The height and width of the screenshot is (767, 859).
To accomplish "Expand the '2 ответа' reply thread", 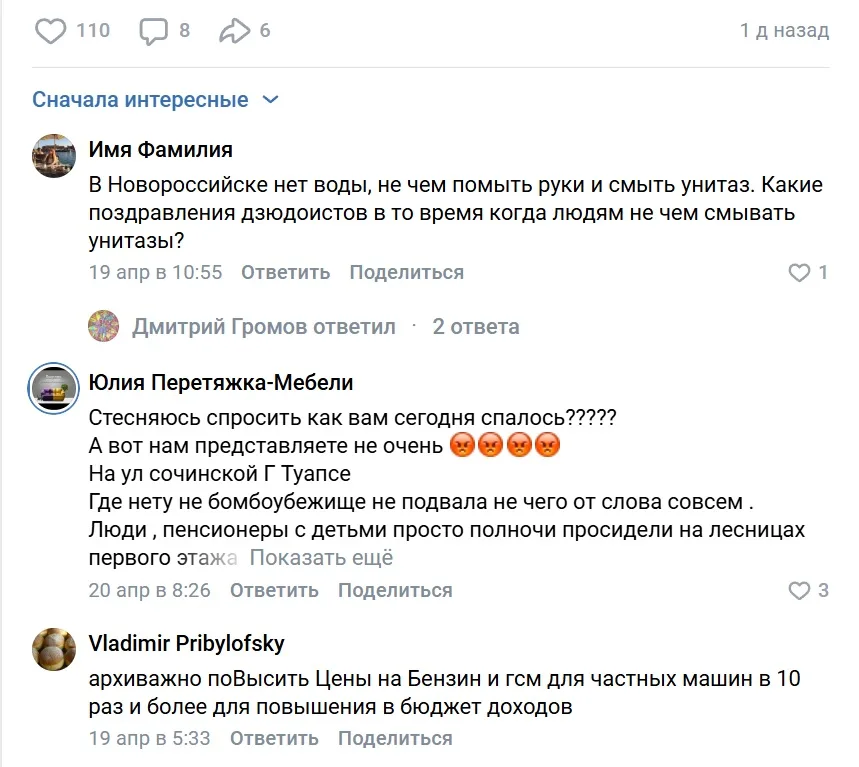I will 475,326.
